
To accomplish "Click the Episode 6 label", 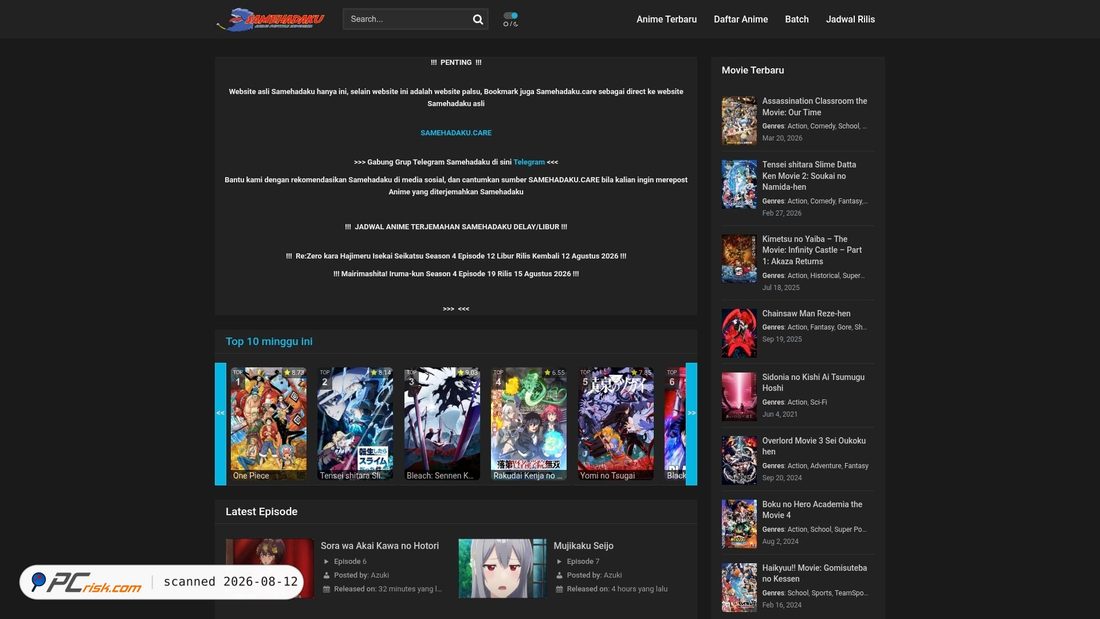I will point(350,561).
